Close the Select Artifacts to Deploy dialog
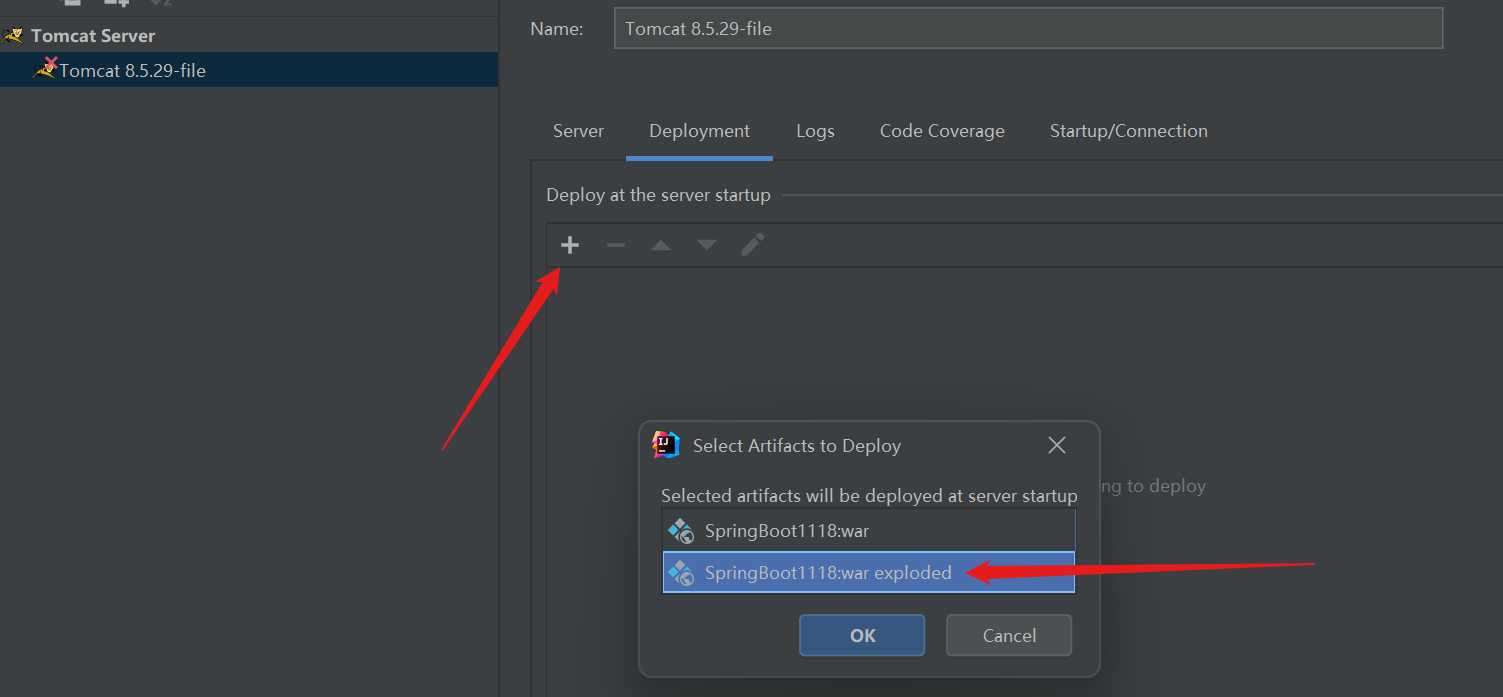The image size is (1503, 697). (1057, 445)
